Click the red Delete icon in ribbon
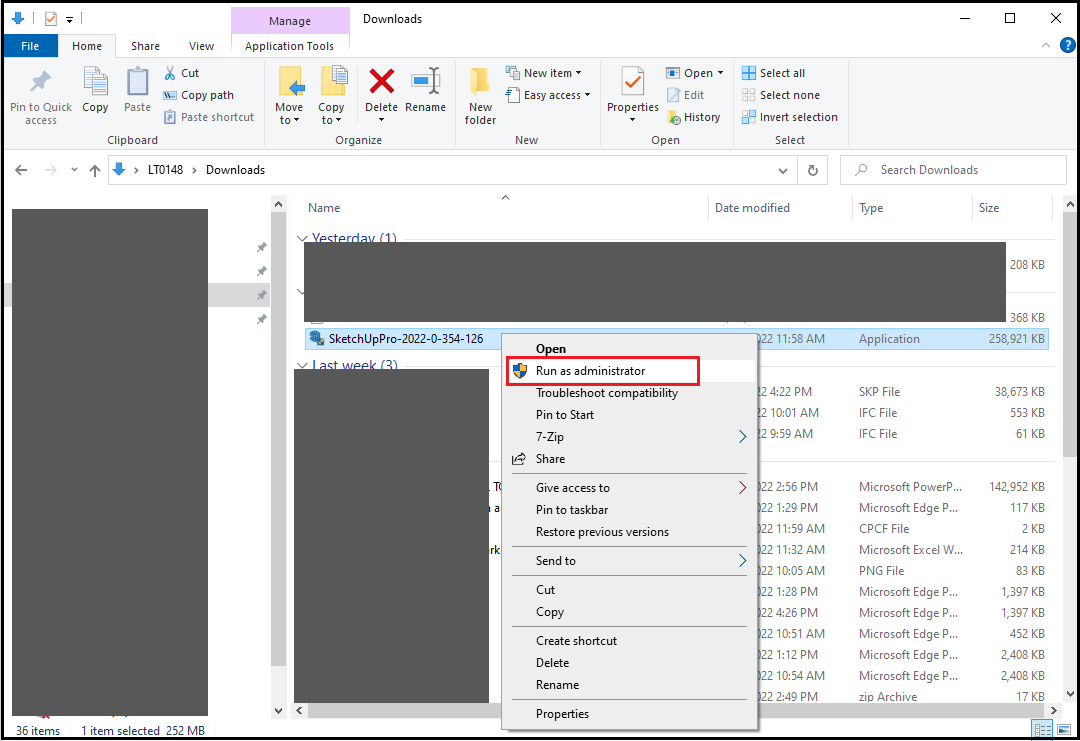Screen dimensions: 1080x741 [x=381, y=82]
